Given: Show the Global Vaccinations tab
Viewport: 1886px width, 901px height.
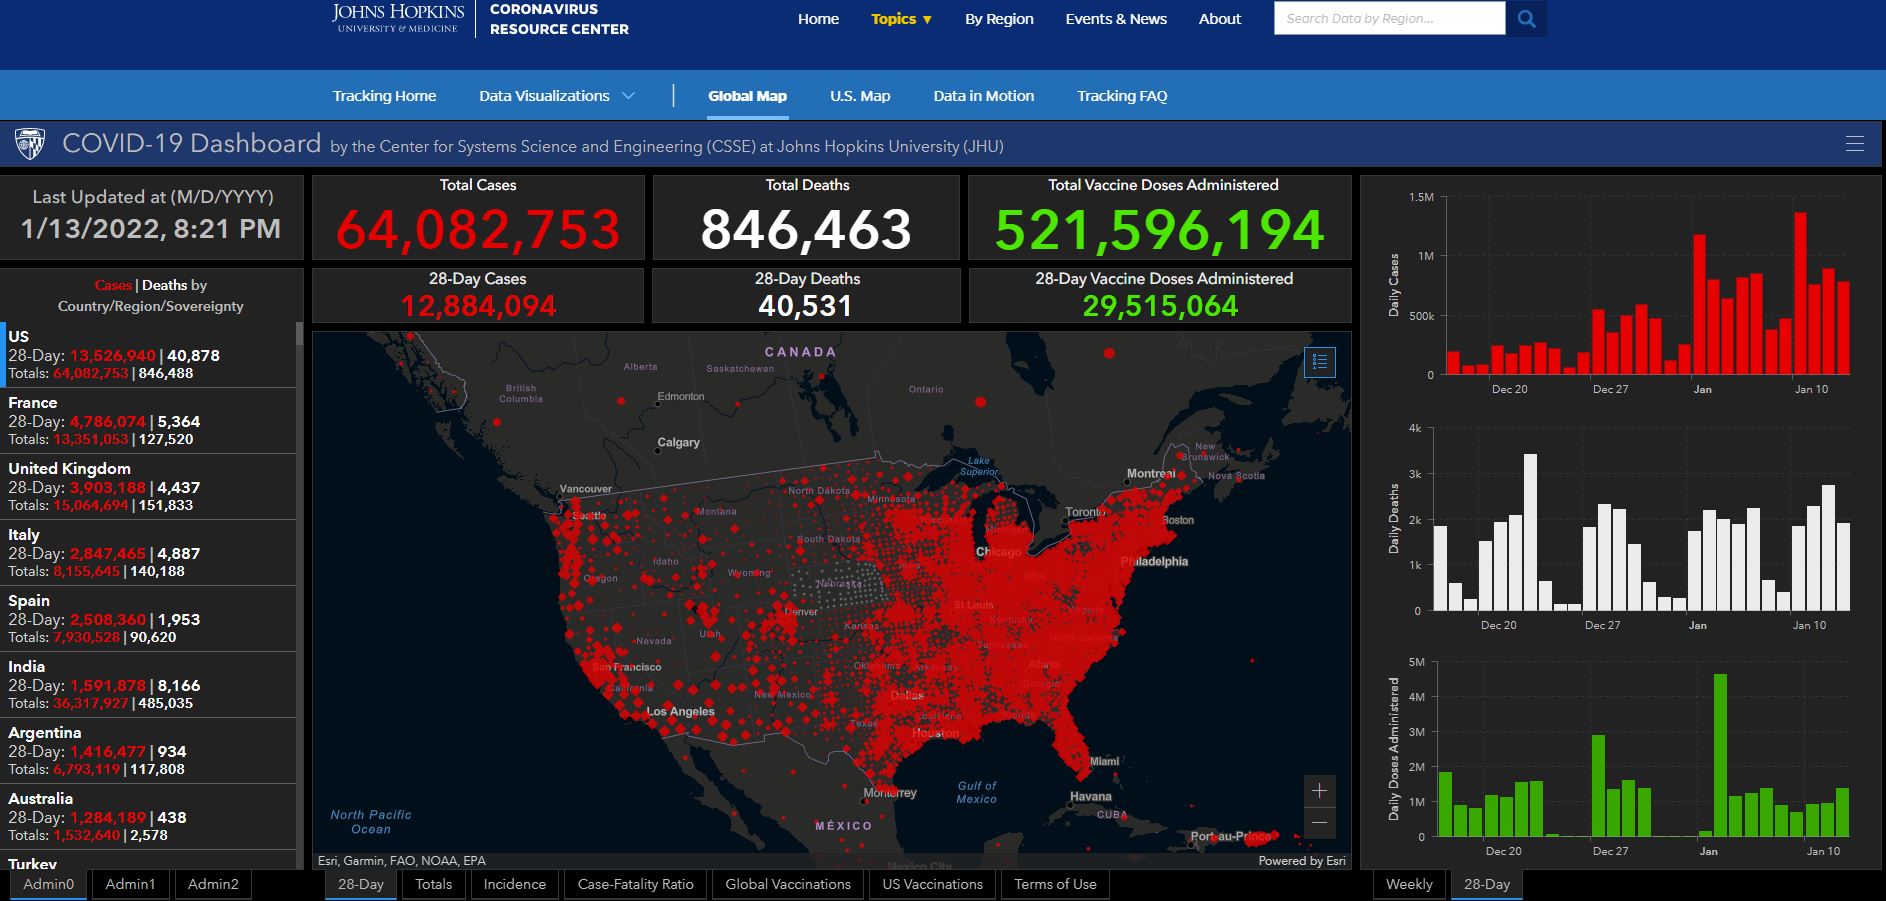Looking at the screenshot, I should tap(788, 884).
